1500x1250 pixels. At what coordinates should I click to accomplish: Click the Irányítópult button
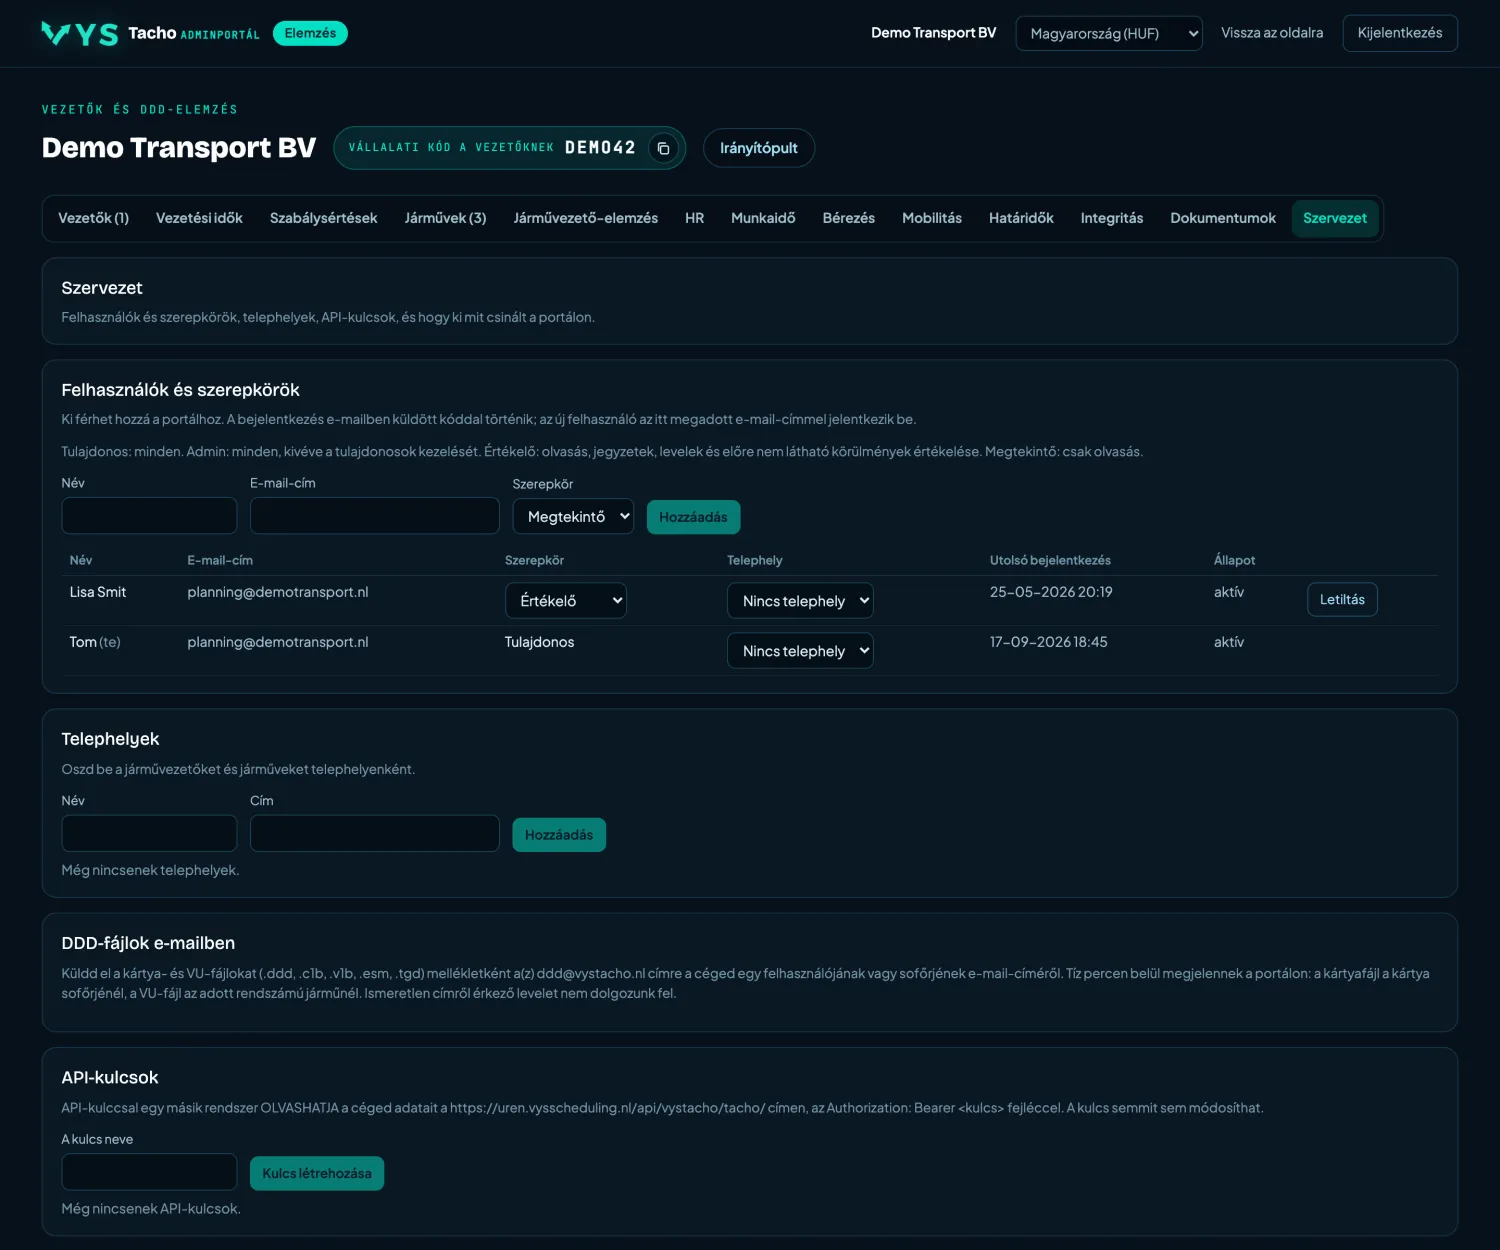pyautogui.click(x=758, y=148)
